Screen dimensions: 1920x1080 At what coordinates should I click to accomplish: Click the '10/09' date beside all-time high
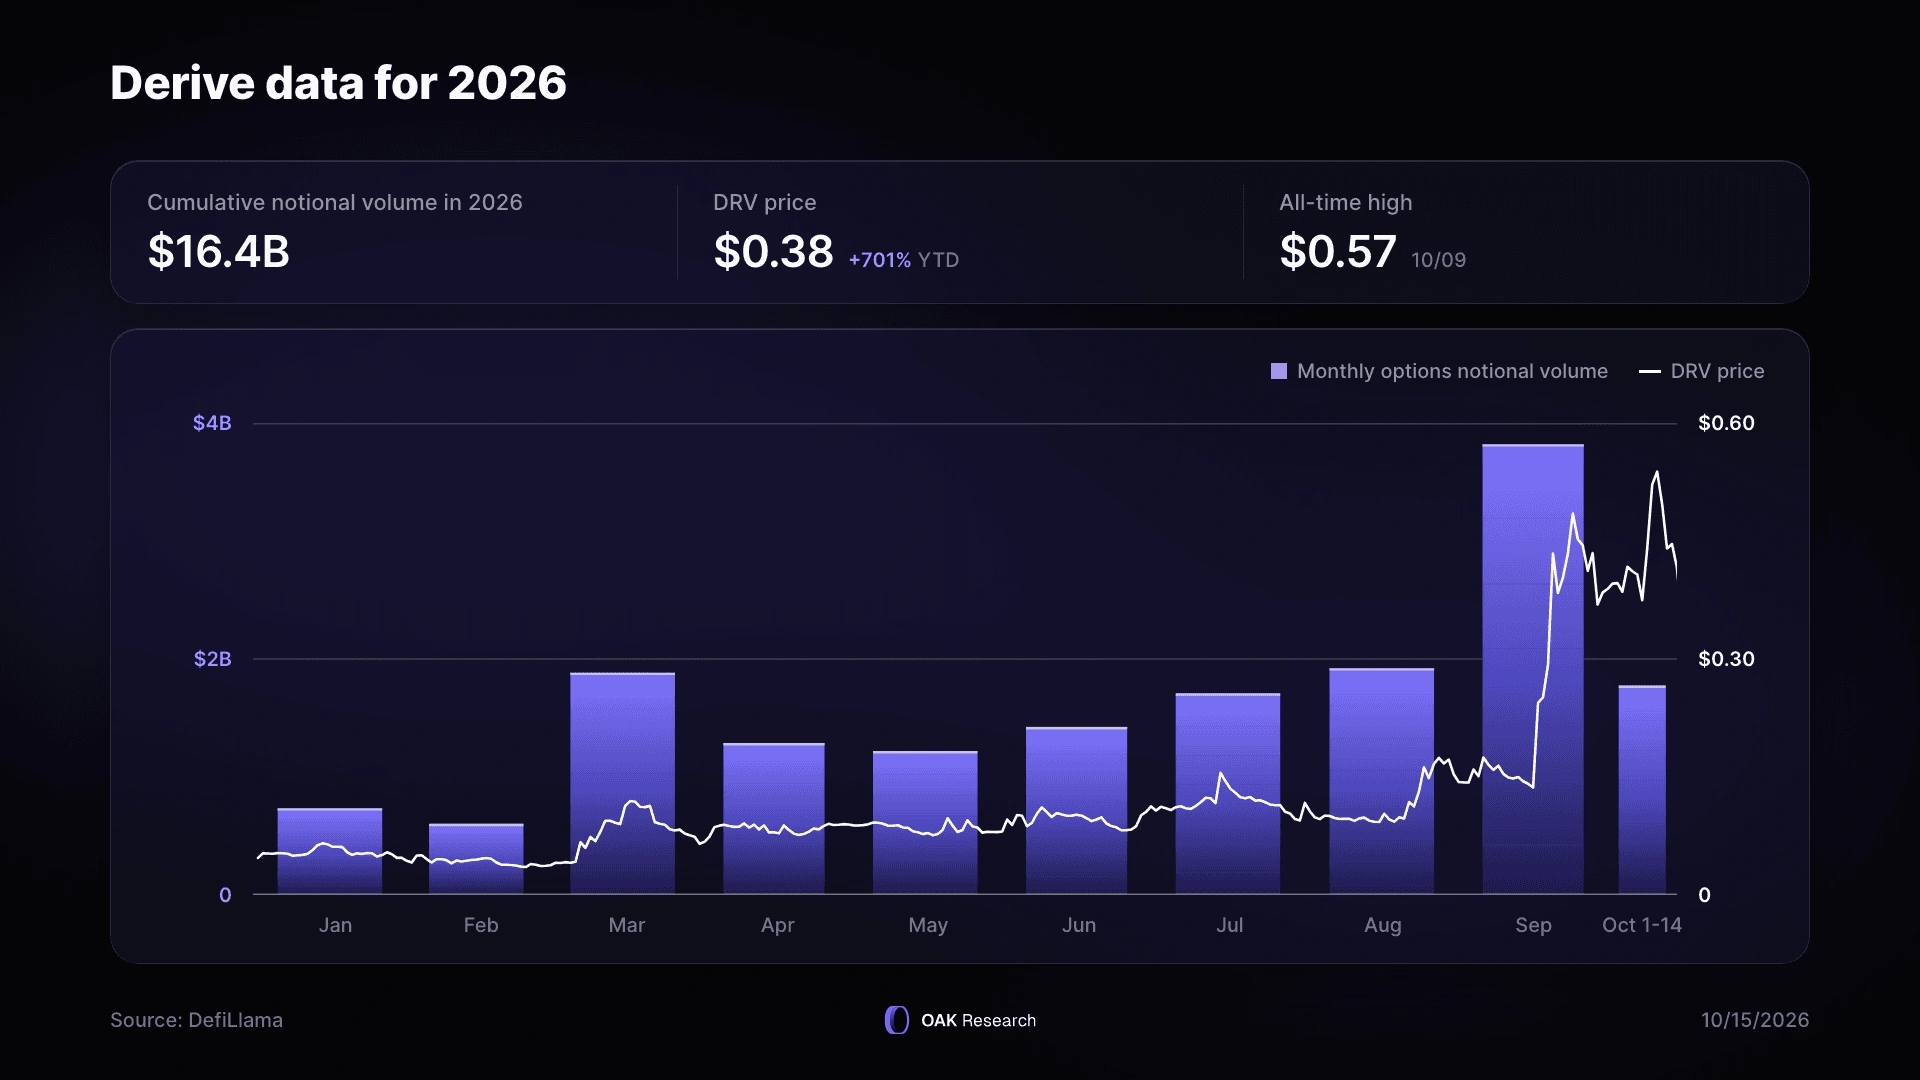(x=1439, y=260)
